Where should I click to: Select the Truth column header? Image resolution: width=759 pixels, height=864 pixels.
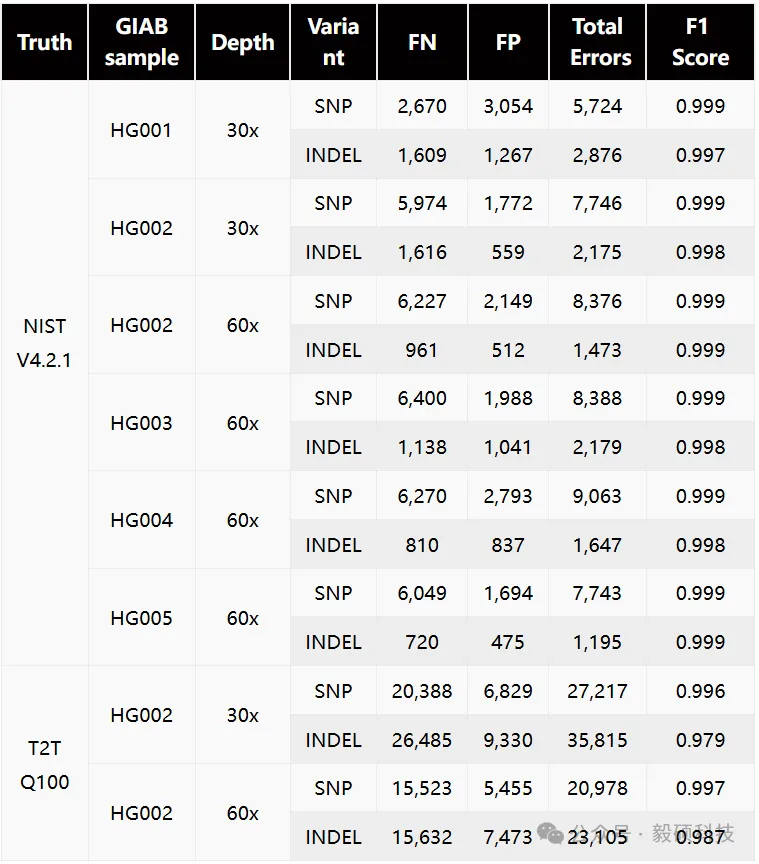point(45,42)
